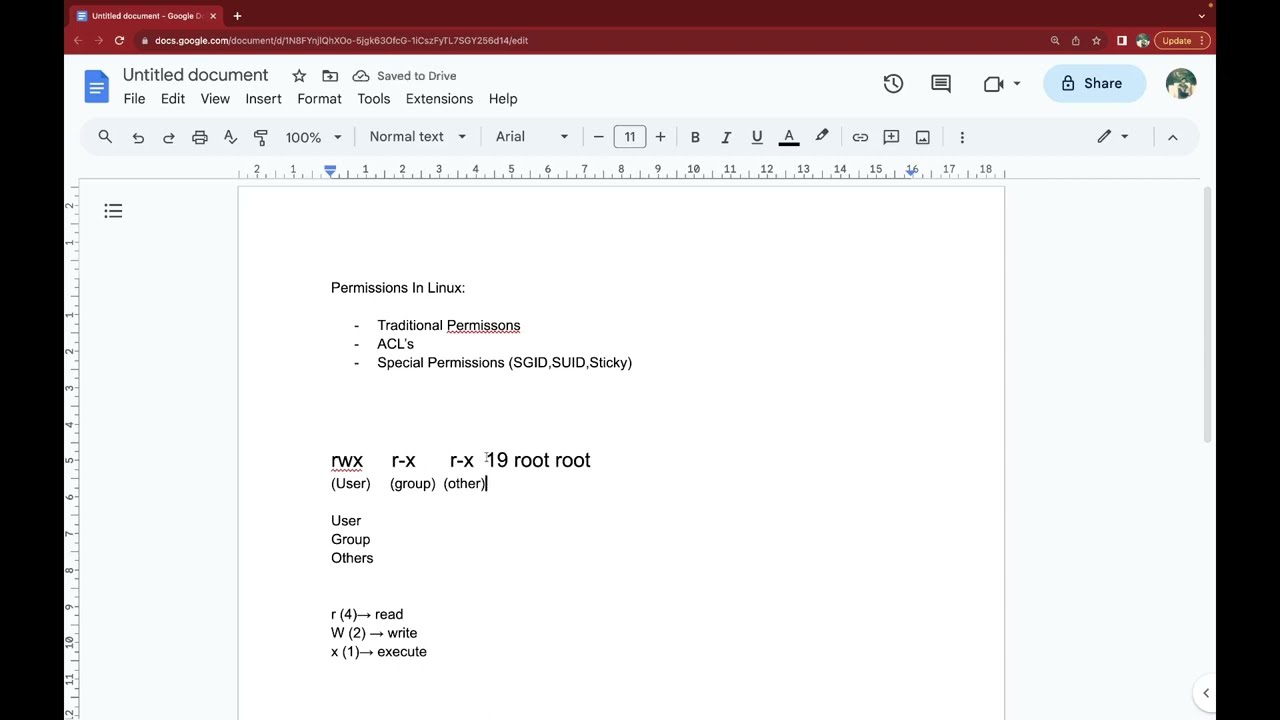Viewport: 1280px width, 720px height.
Task: Select the font size 11 field
Action: (630, 137)
